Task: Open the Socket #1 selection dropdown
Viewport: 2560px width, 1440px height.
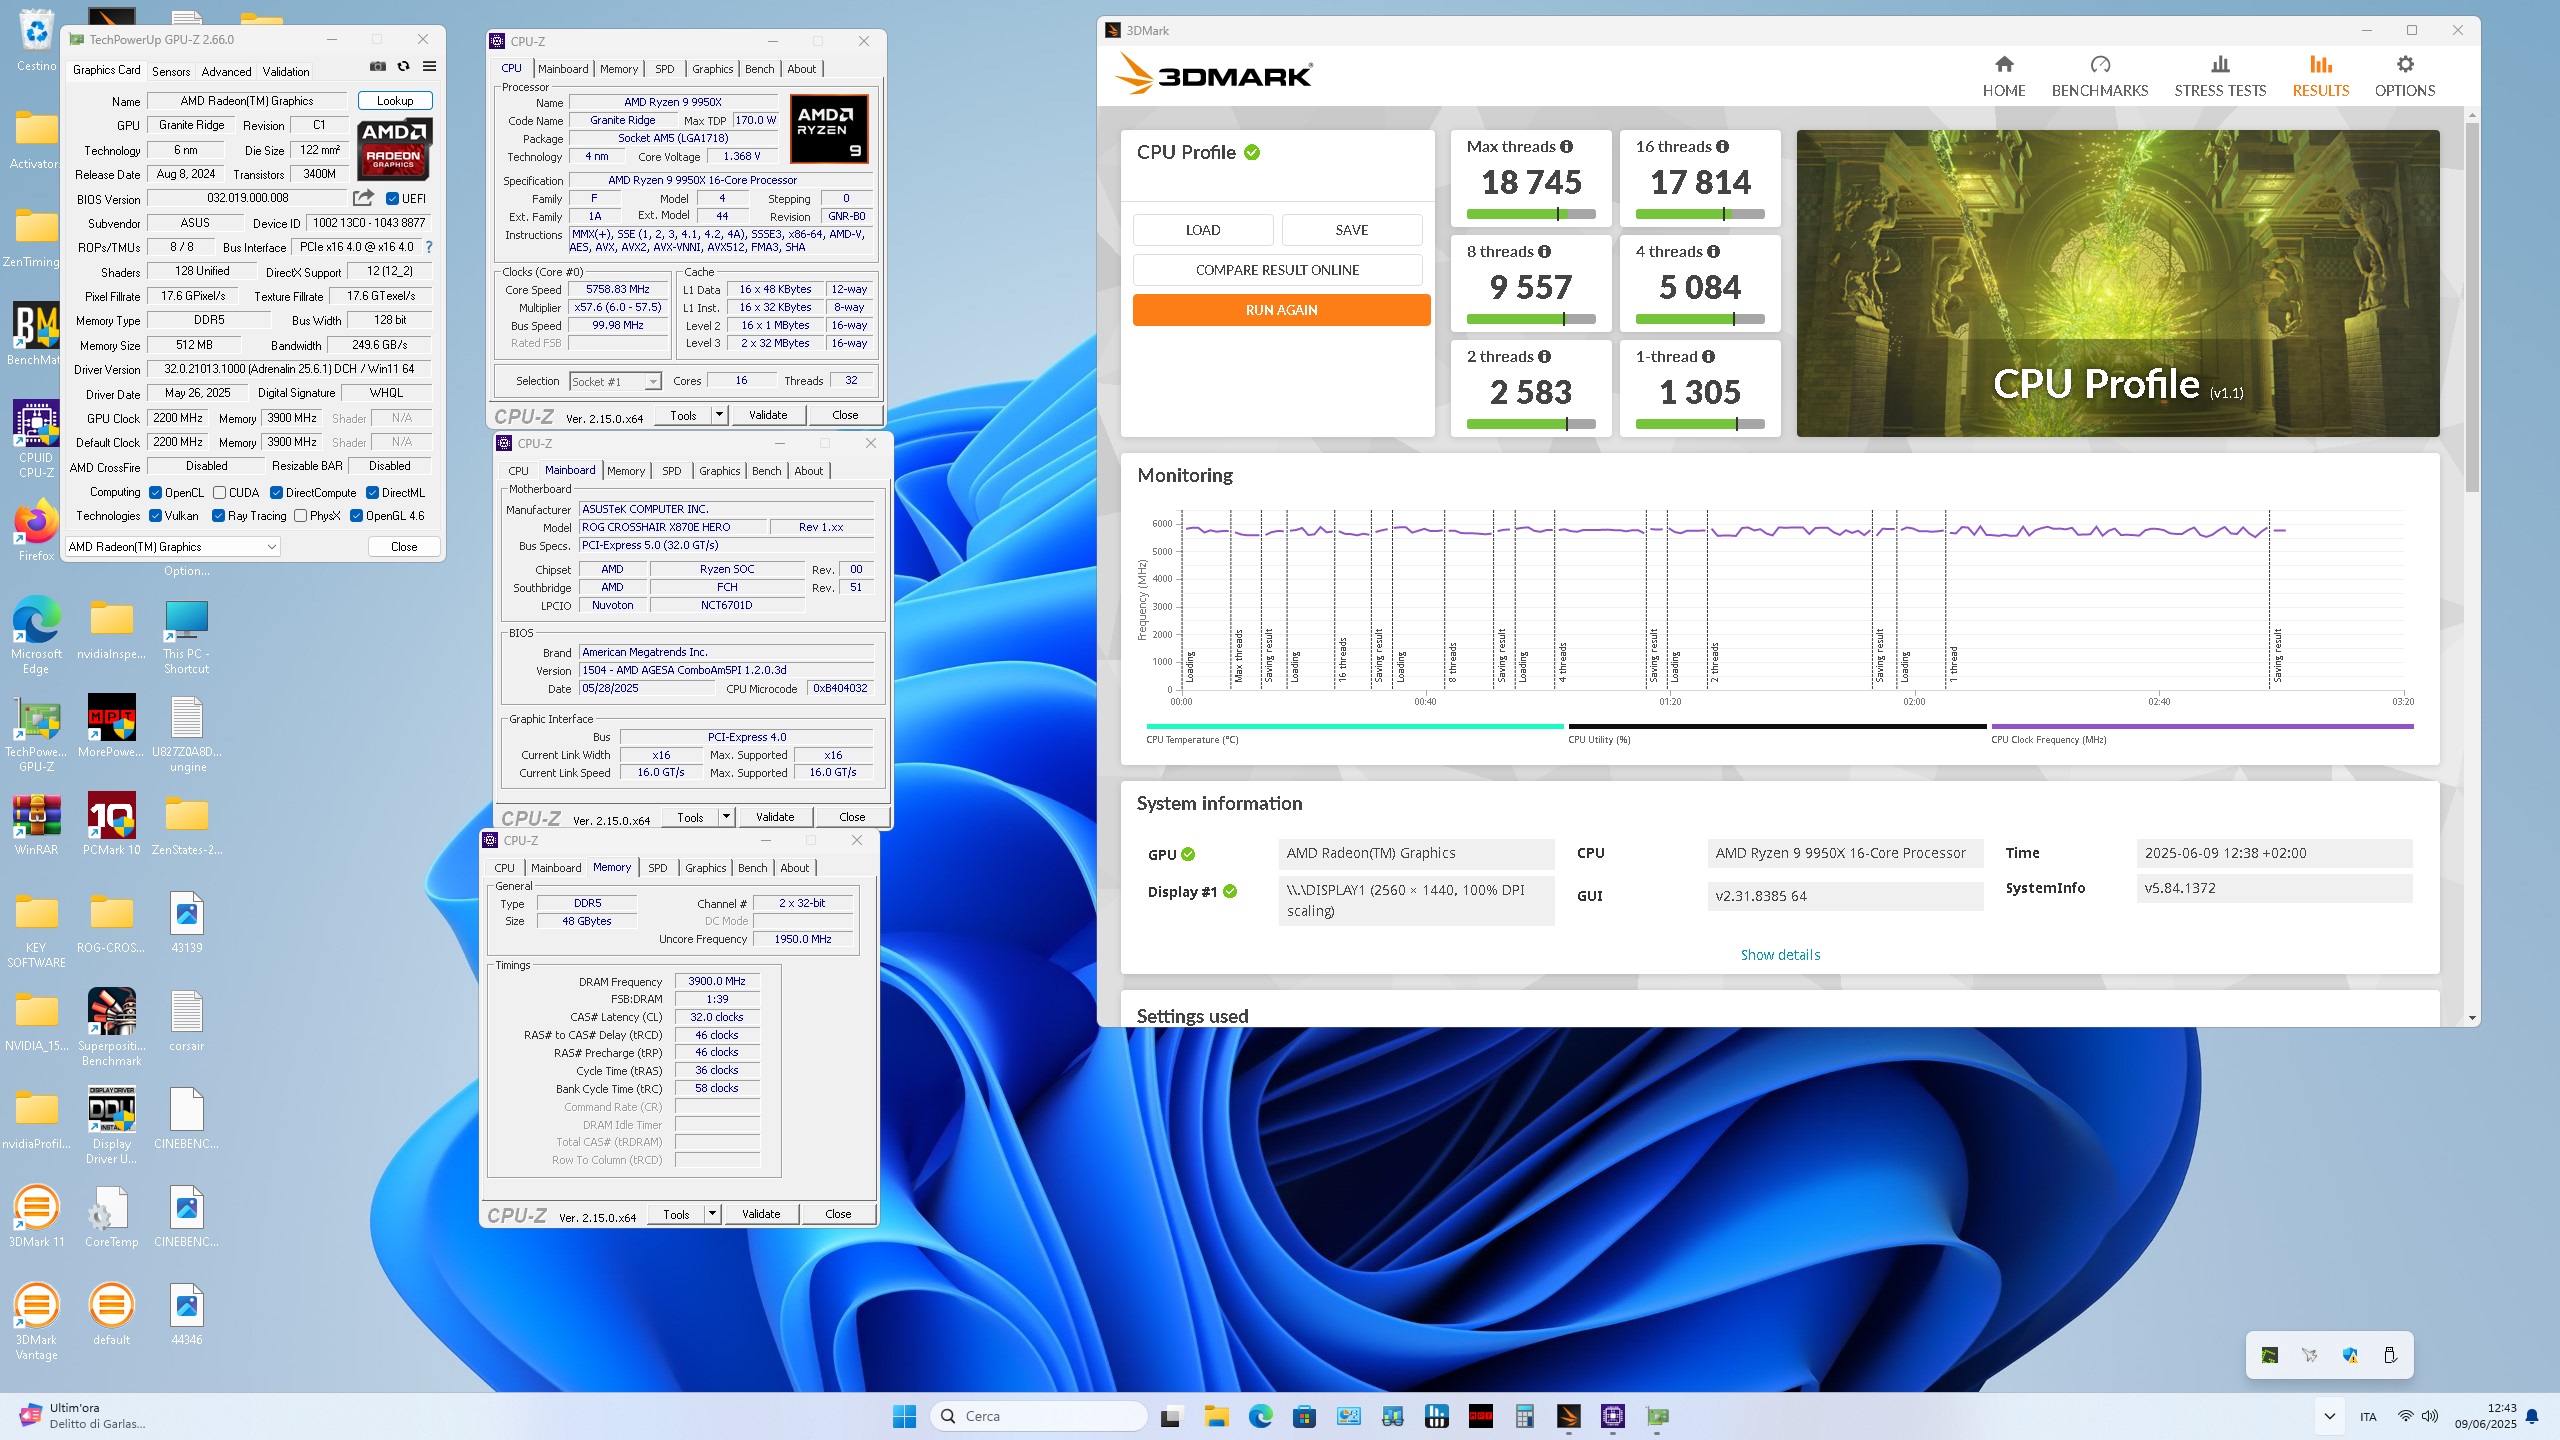Action: coord(615,381)
